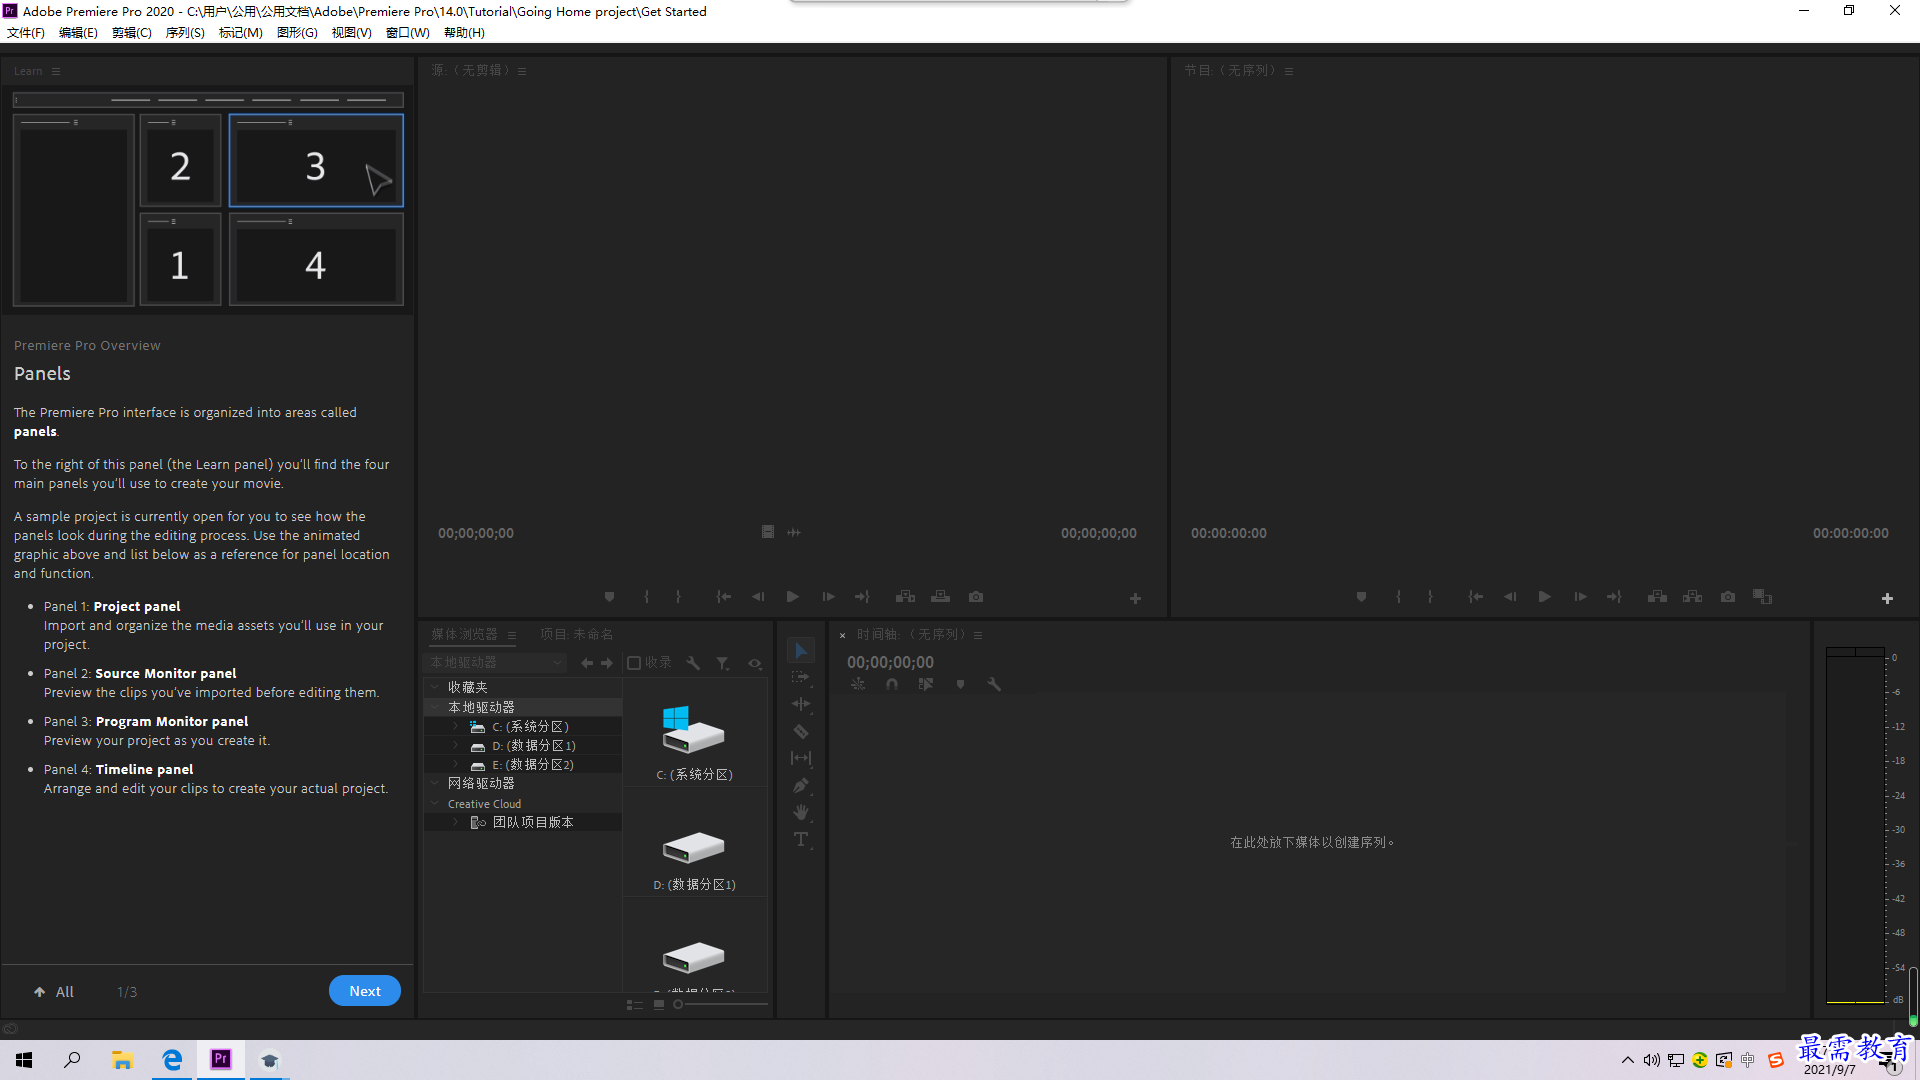Click the text tool in timeline toolbar
Viewport: 1920px width, 1080px height.
pyautogui.click(x=802, y=840)
